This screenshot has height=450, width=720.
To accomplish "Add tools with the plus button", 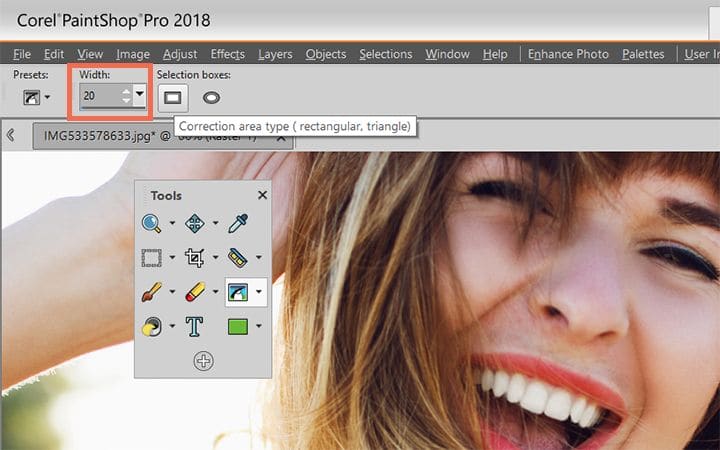I will pos(203,361).
